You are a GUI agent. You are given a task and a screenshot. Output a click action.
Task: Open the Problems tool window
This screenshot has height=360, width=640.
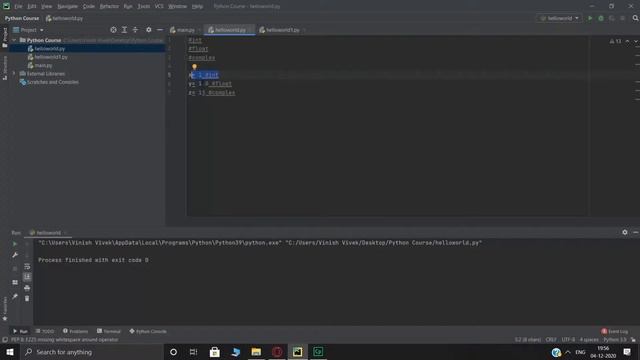(x=76, y=331)
